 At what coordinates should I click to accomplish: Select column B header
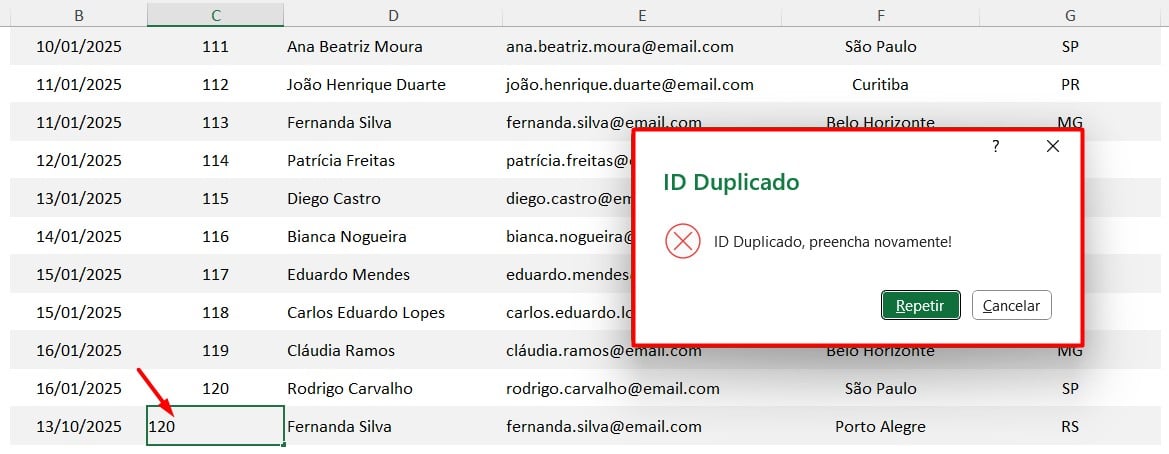pyautogui.click(x=79, y=15)
